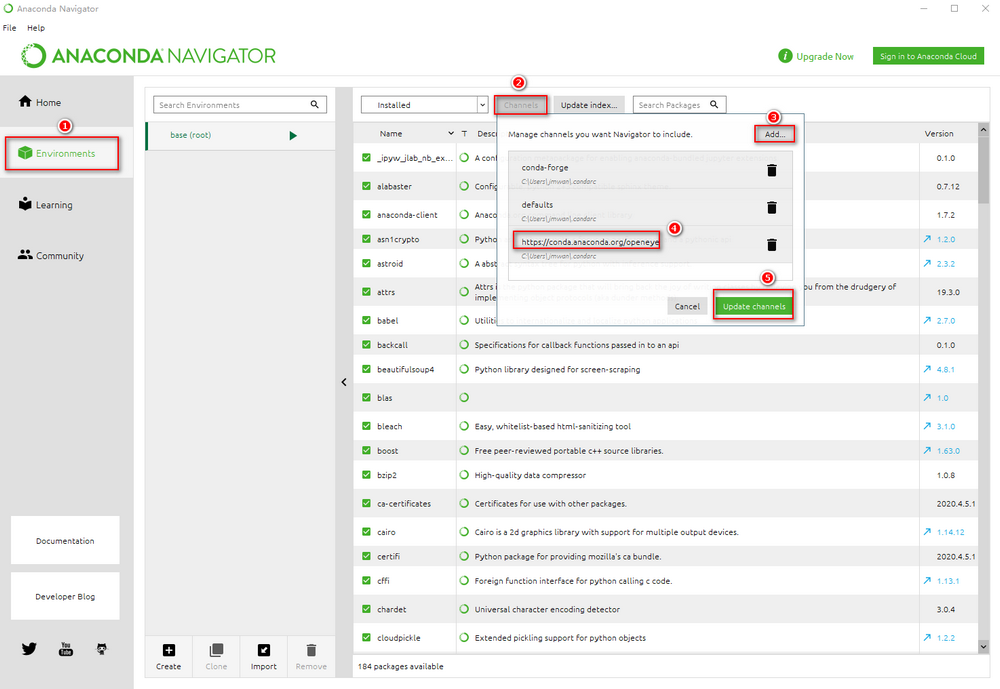
Task: Click the babel update arrow icon
Action: (x=927, y=320)
